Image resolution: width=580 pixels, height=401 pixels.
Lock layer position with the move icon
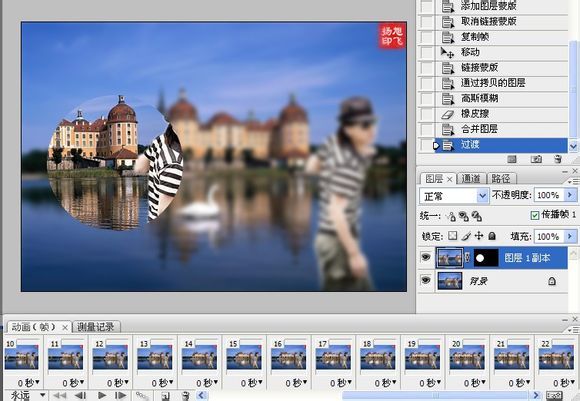pyautogui.click(x=479, y=236)
